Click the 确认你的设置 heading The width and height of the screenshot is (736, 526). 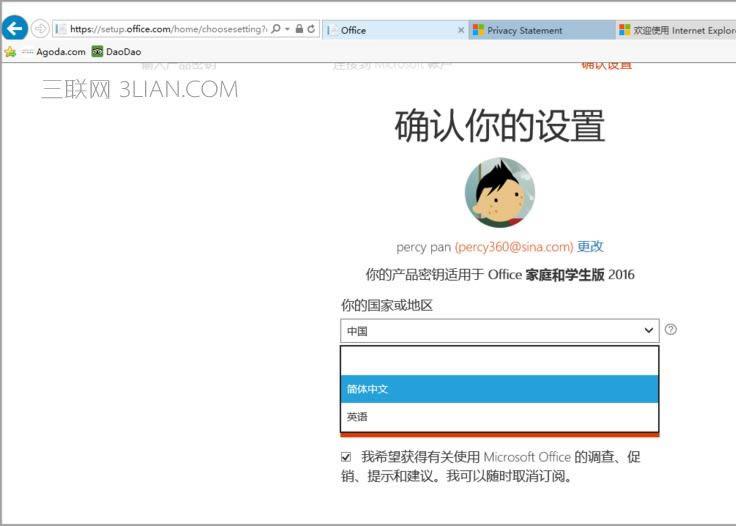pyautogui.click(x=499, y=125)
